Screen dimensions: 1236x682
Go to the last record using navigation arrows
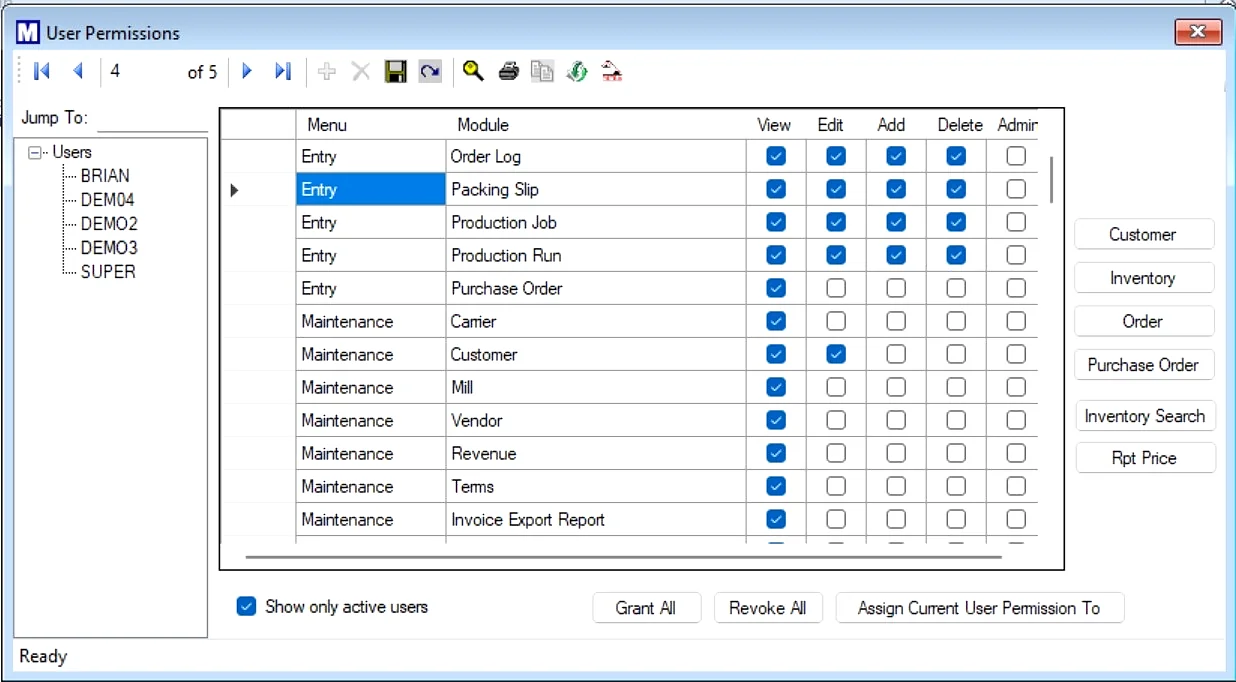282,70
